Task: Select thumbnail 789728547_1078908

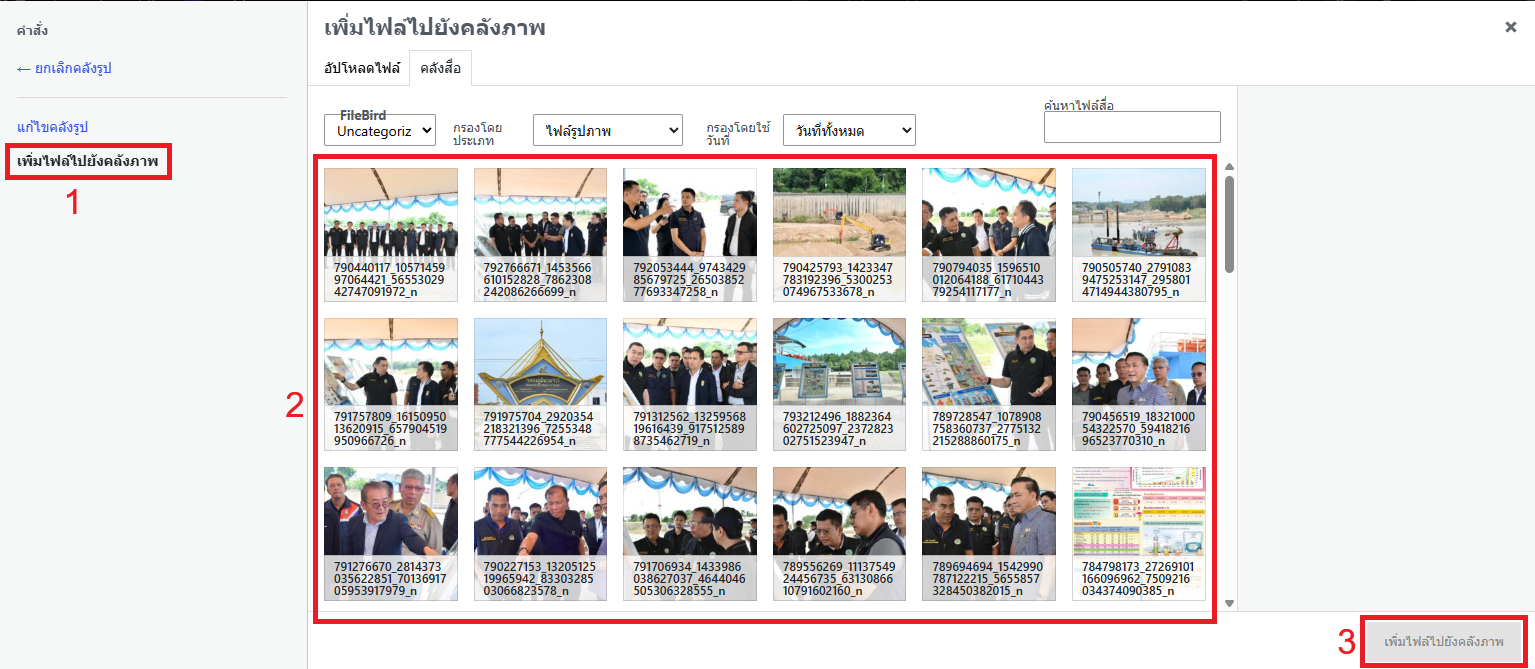Action: pyautogui.click(x=989, y=384)
